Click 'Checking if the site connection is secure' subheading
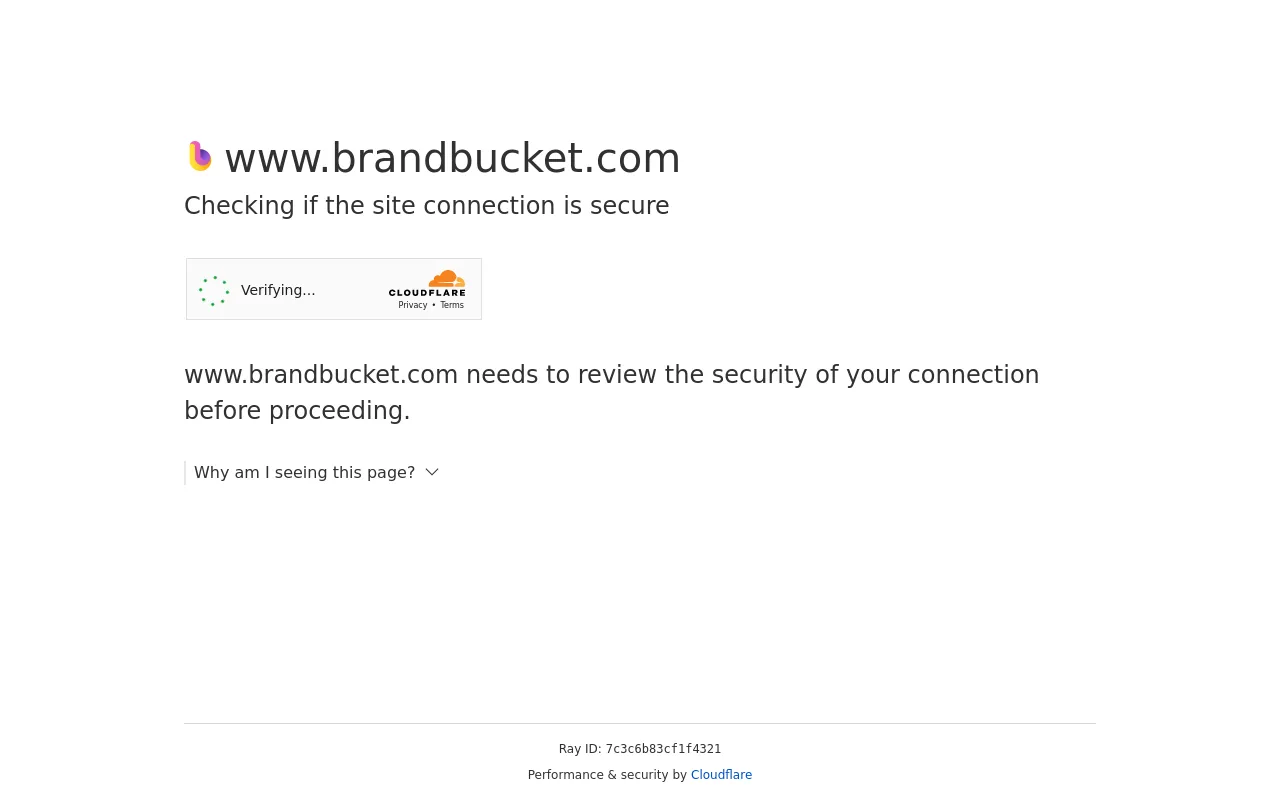This screenshot has width=1280, height=800. pyautogui.click(x=427, y=206)
